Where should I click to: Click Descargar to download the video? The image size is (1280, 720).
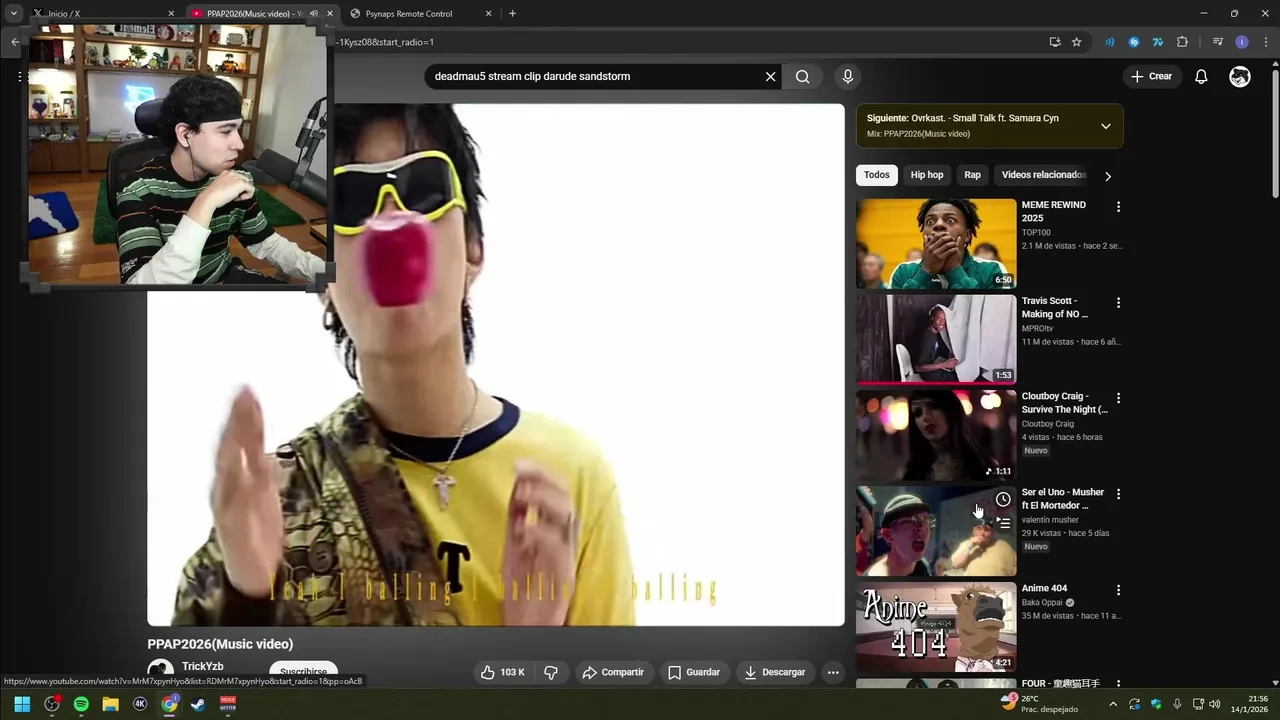[x=775, y=672]
